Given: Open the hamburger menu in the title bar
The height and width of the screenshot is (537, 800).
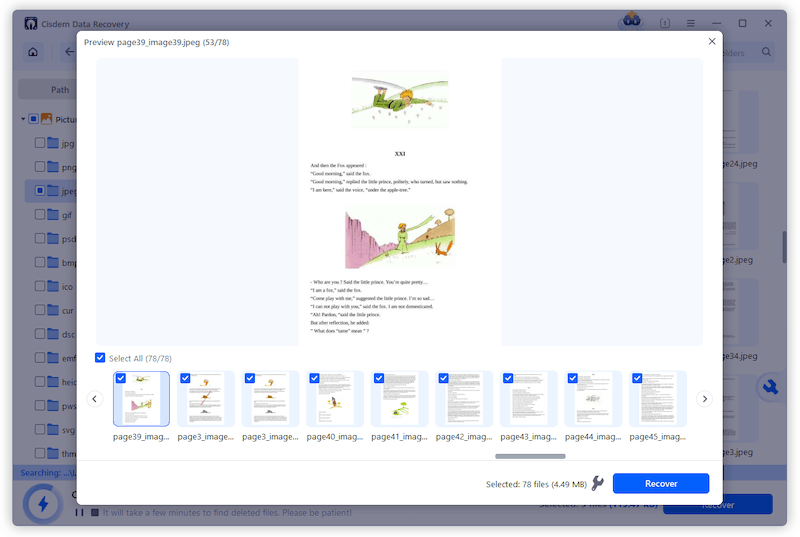Looking at the screenshot, I should click(690, 23).
